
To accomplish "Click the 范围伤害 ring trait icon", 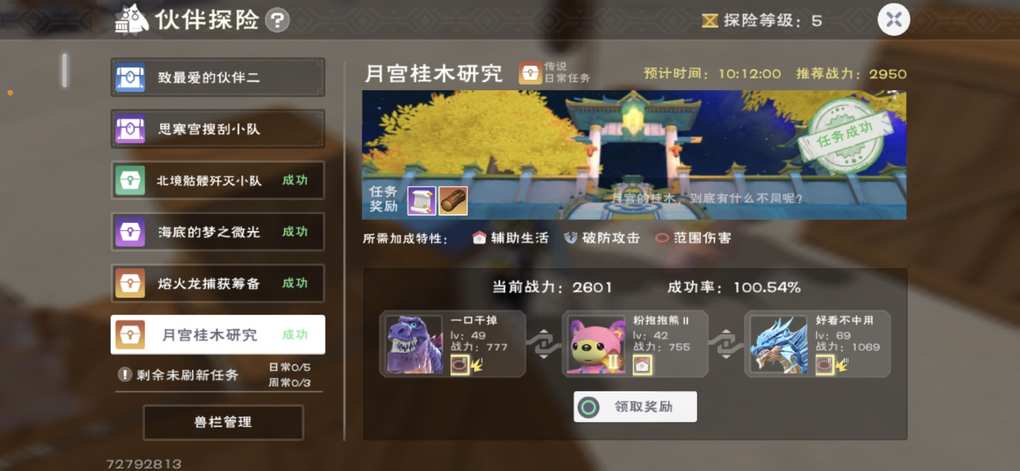I will (x=662, y=238).
